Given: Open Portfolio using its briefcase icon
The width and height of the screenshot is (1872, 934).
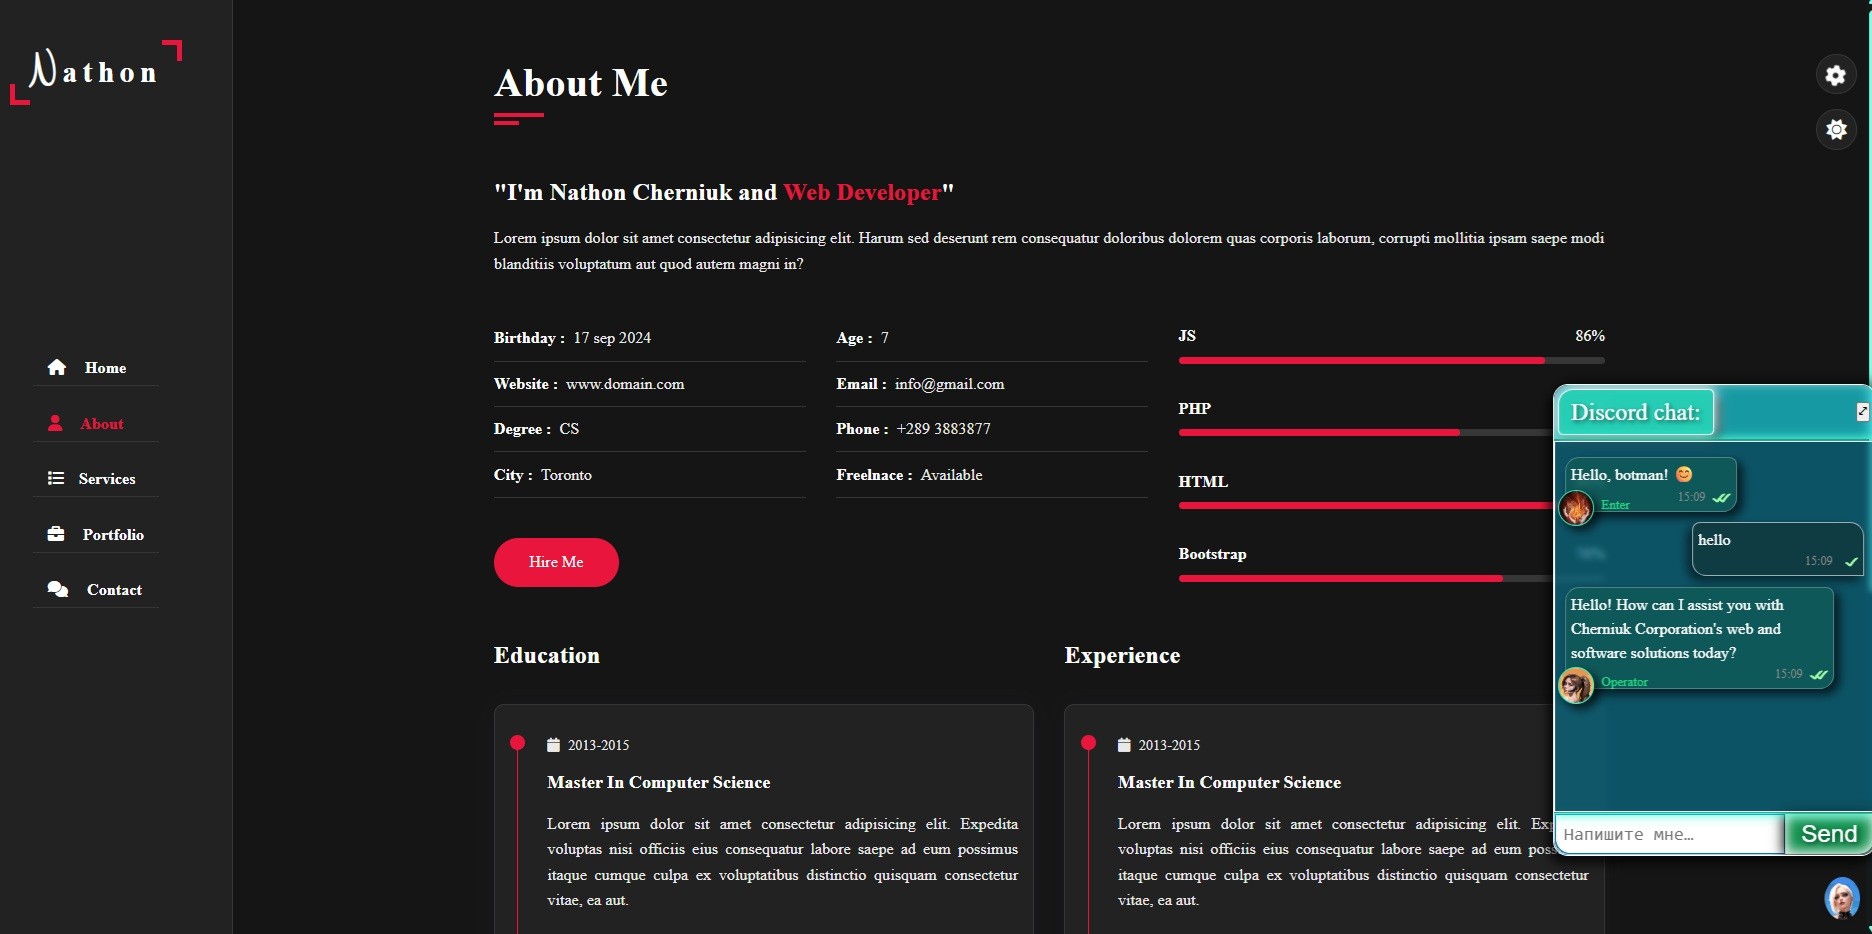Looking at the screenshot, I should (57, 534).
